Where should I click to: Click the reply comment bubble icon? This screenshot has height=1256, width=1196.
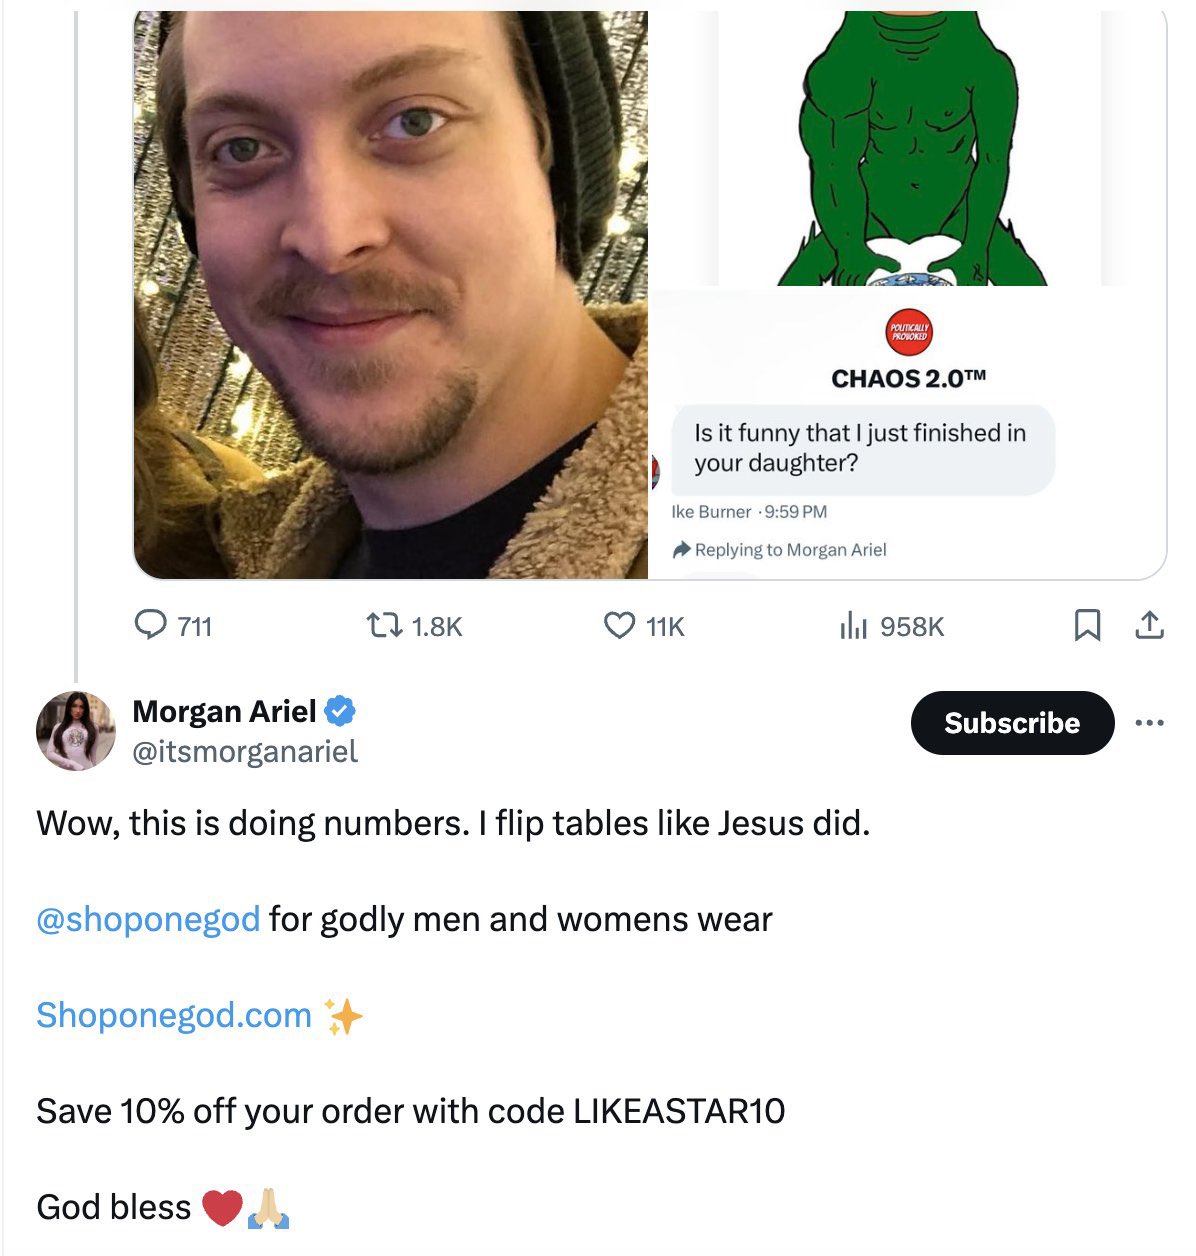click(x=150, y=626)
